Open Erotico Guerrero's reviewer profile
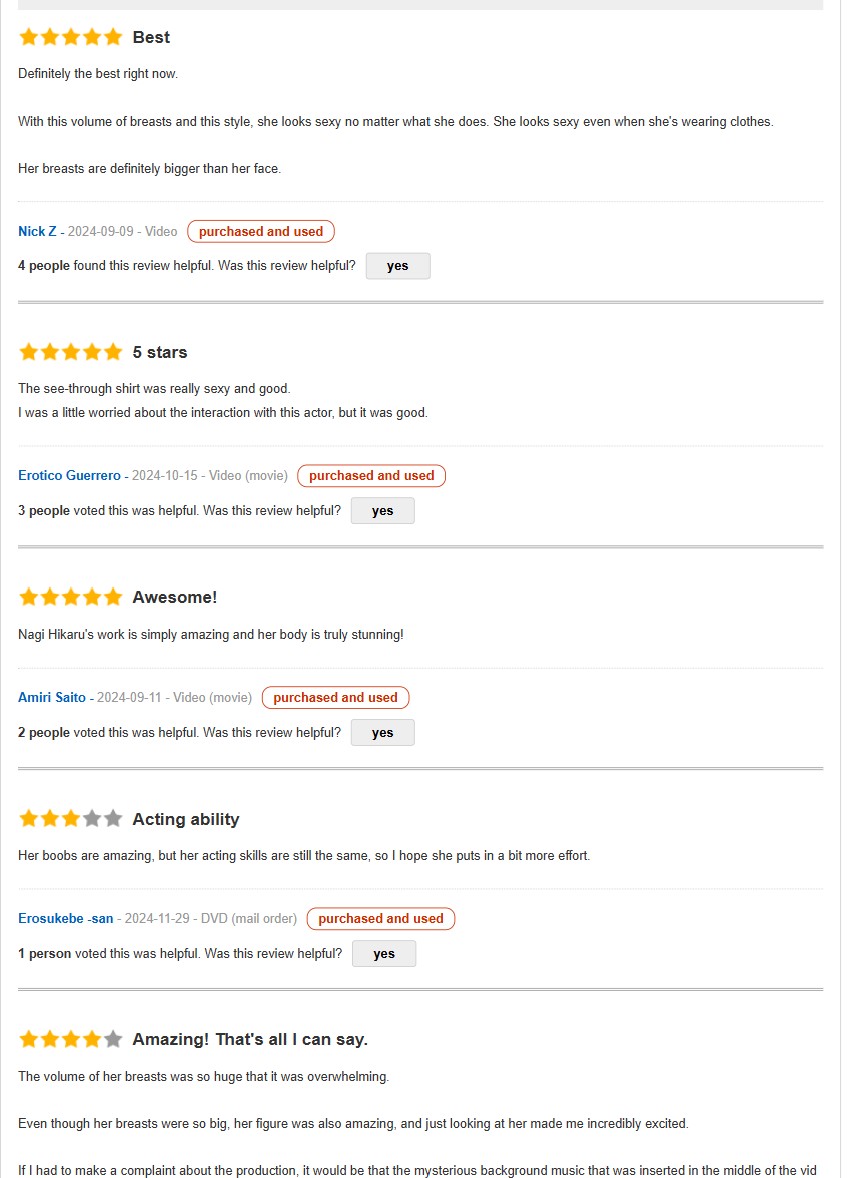 pos(69,476)
